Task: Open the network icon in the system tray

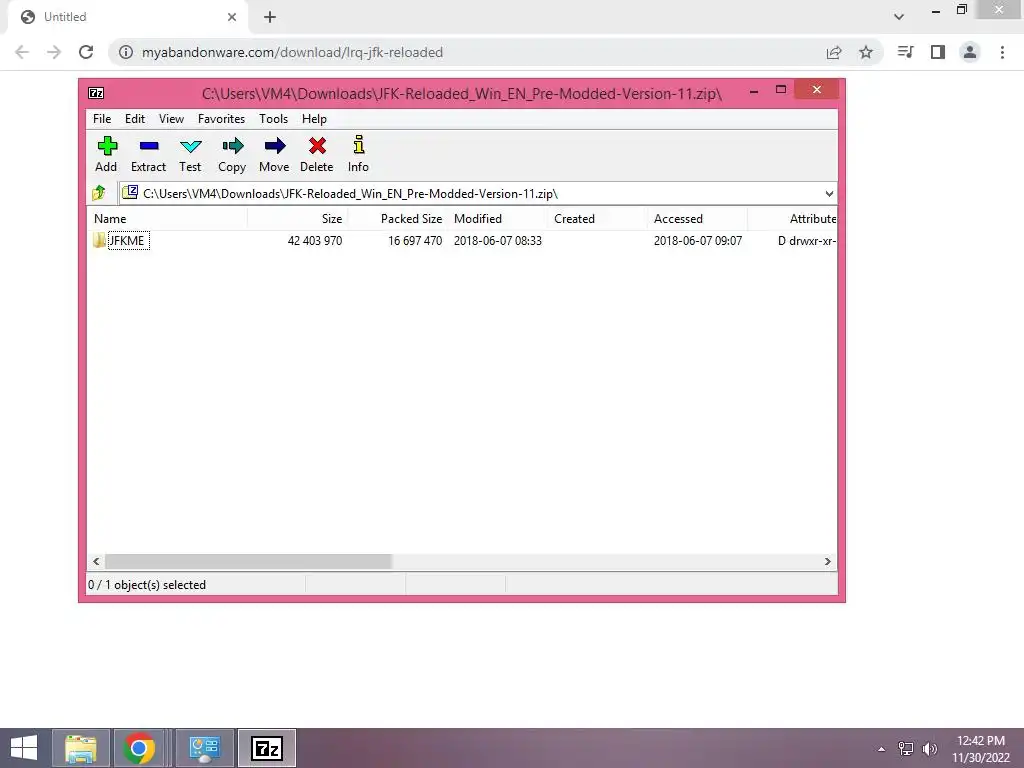Action: 906,748
